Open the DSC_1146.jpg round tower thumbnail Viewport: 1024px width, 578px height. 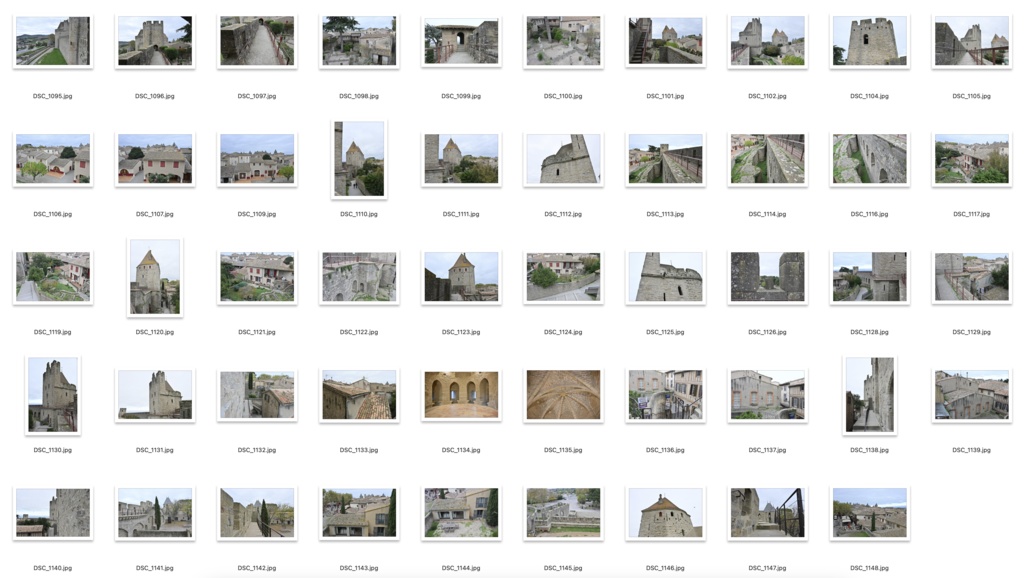pyautogui.click(x=665, y=513)
